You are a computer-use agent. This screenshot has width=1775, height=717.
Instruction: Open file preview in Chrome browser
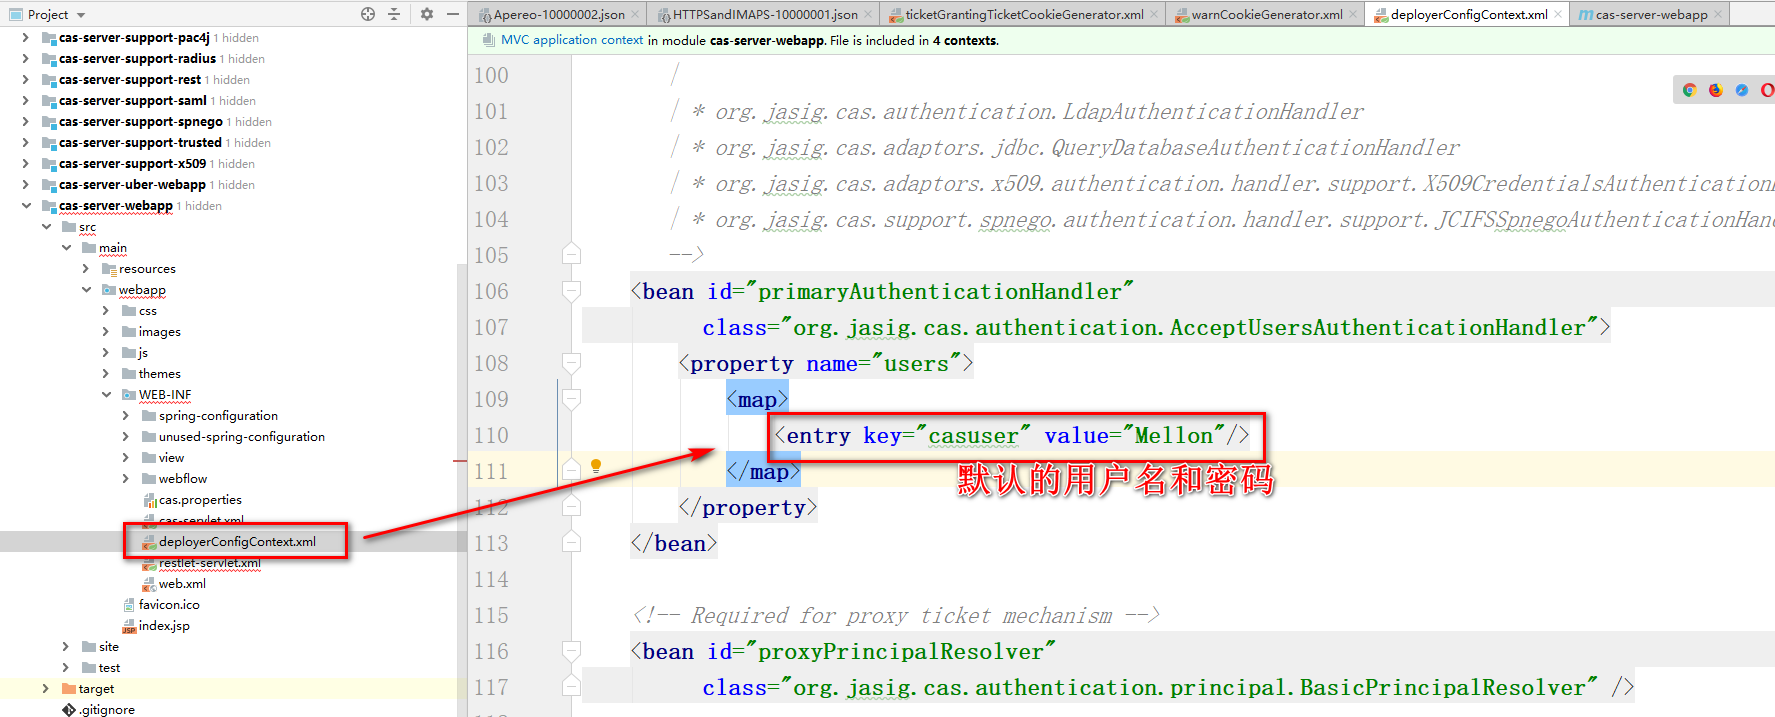click(1689, 90)
